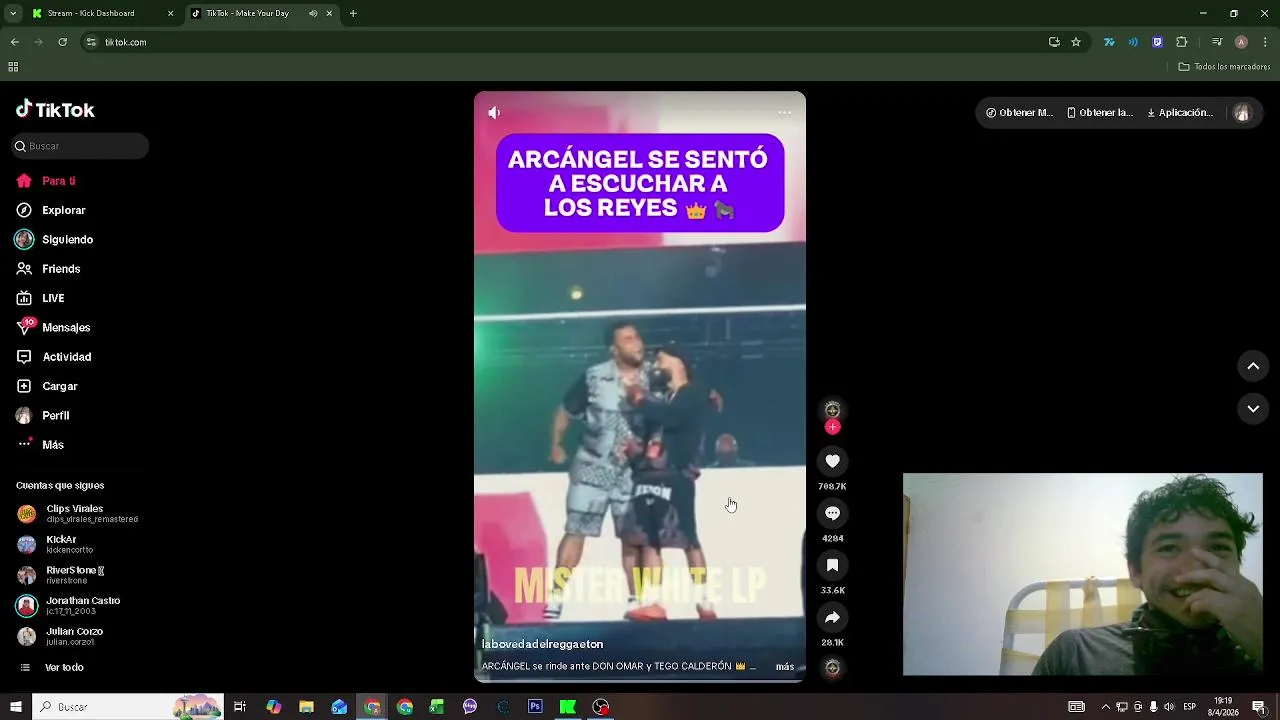Viewport: 1280px width, 720px height.
Task: Open the Actividad notifications
Action: pos(54,357)
